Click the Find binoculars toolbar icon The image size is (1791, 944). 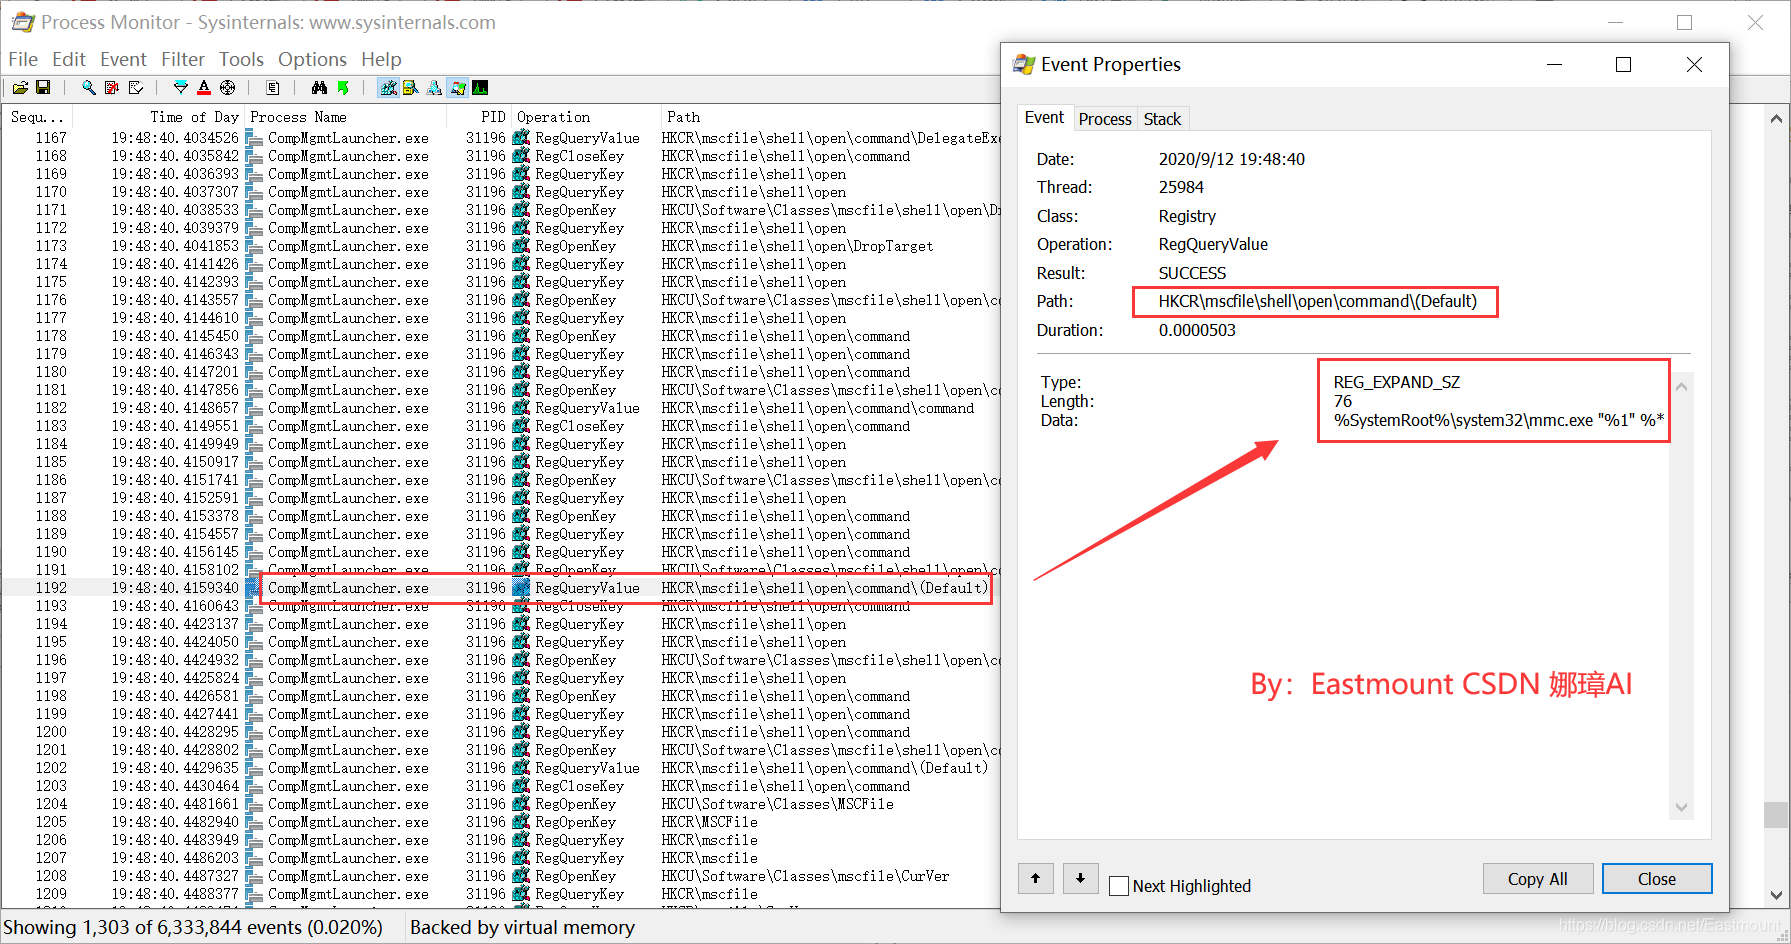click(x=319, y=88)
